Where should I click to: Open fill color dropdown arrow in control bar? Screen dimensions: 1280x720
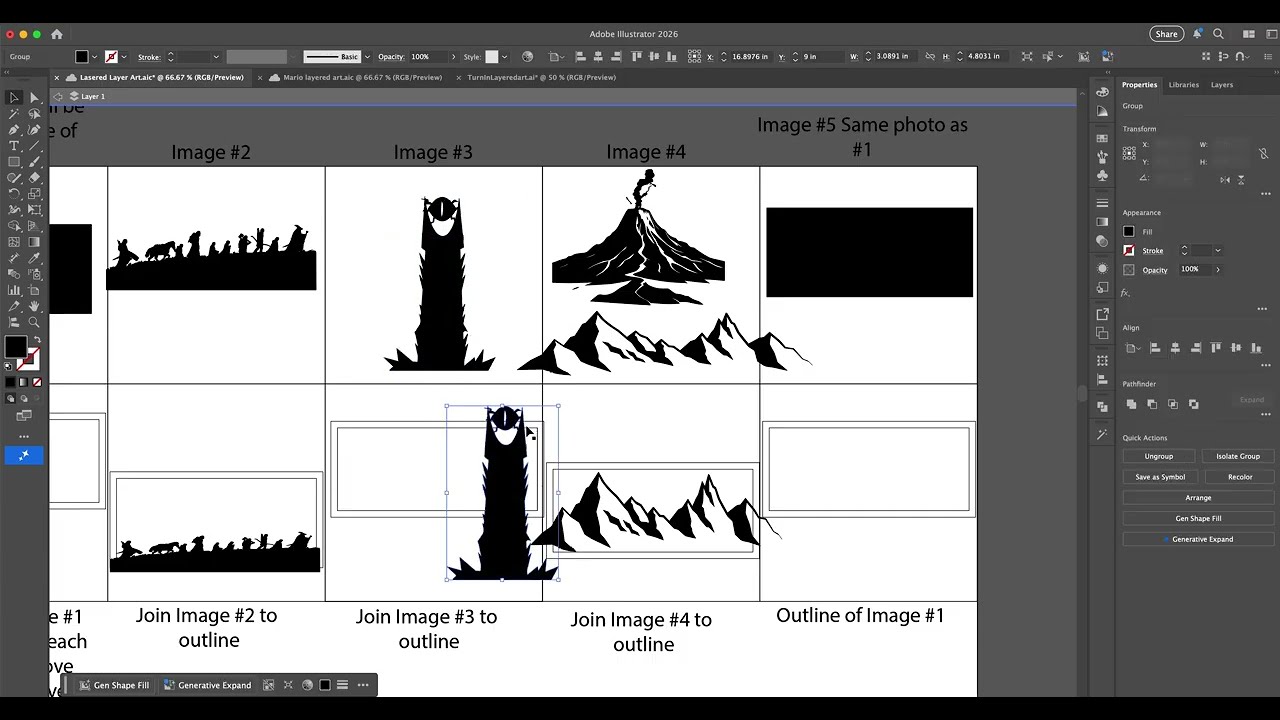coord(96,57)
